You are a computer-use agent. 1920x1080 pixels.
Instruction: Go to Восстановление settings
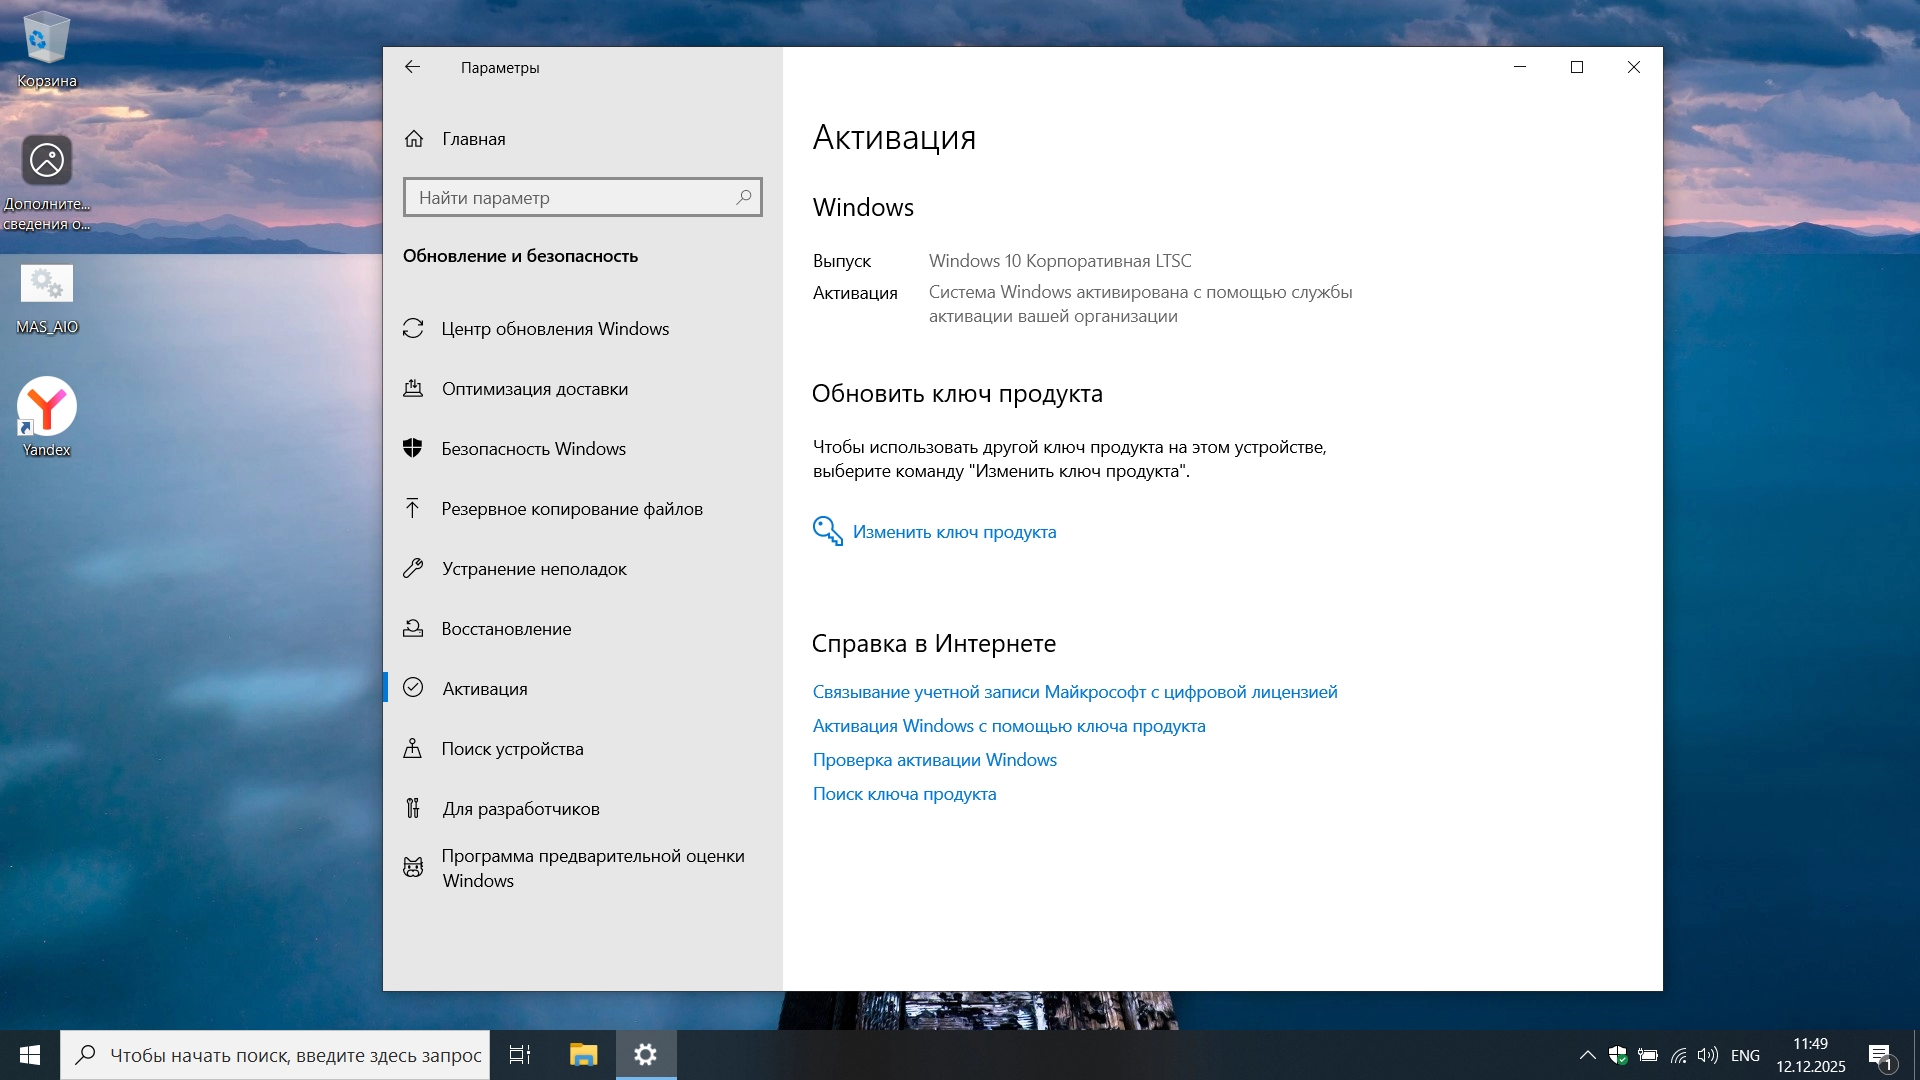click(x=506, y=629)
